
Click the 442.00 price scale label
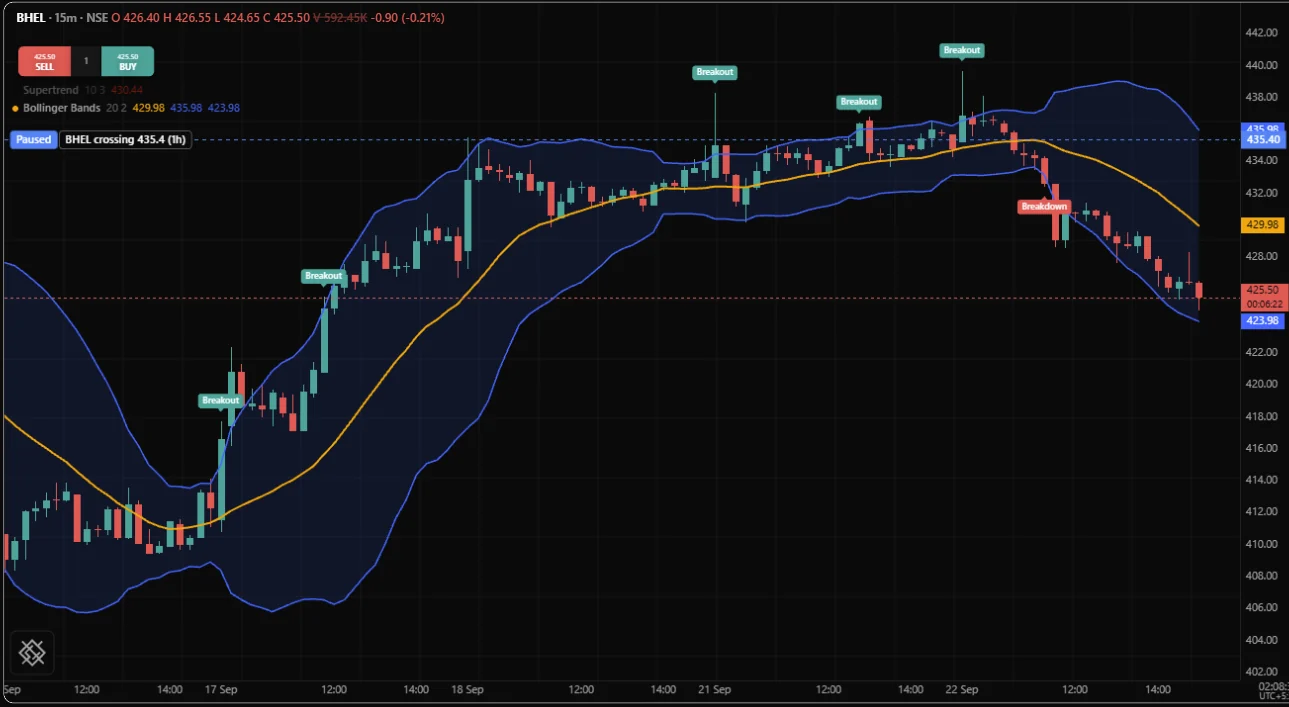click(1262, 32)
